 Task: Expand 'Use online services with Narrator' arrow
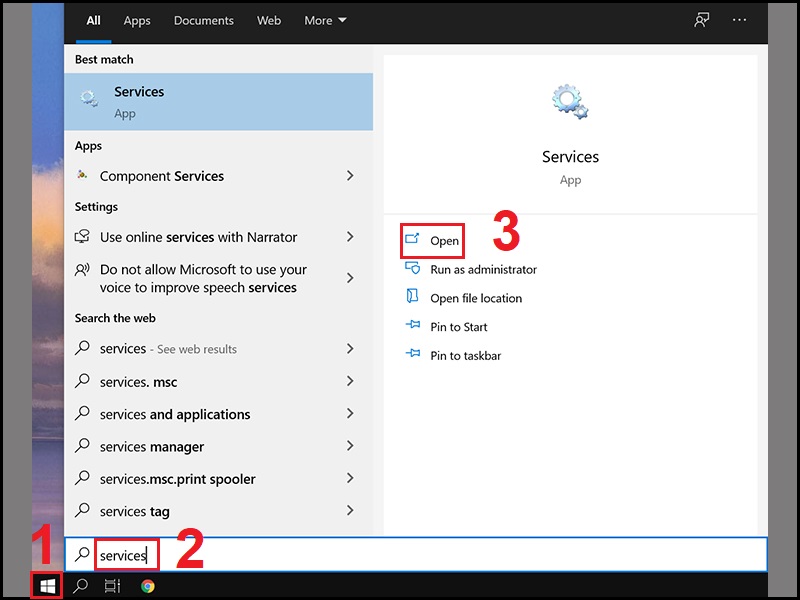[x=350, y=237]
